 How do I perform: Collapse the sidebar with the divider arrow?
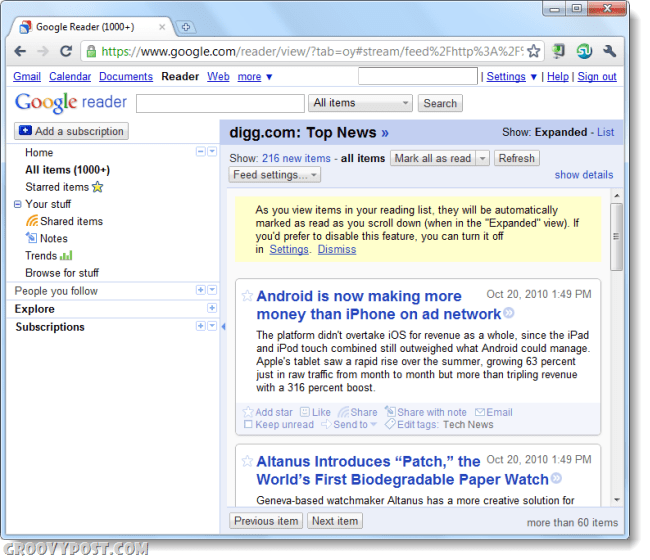(223, 327)
